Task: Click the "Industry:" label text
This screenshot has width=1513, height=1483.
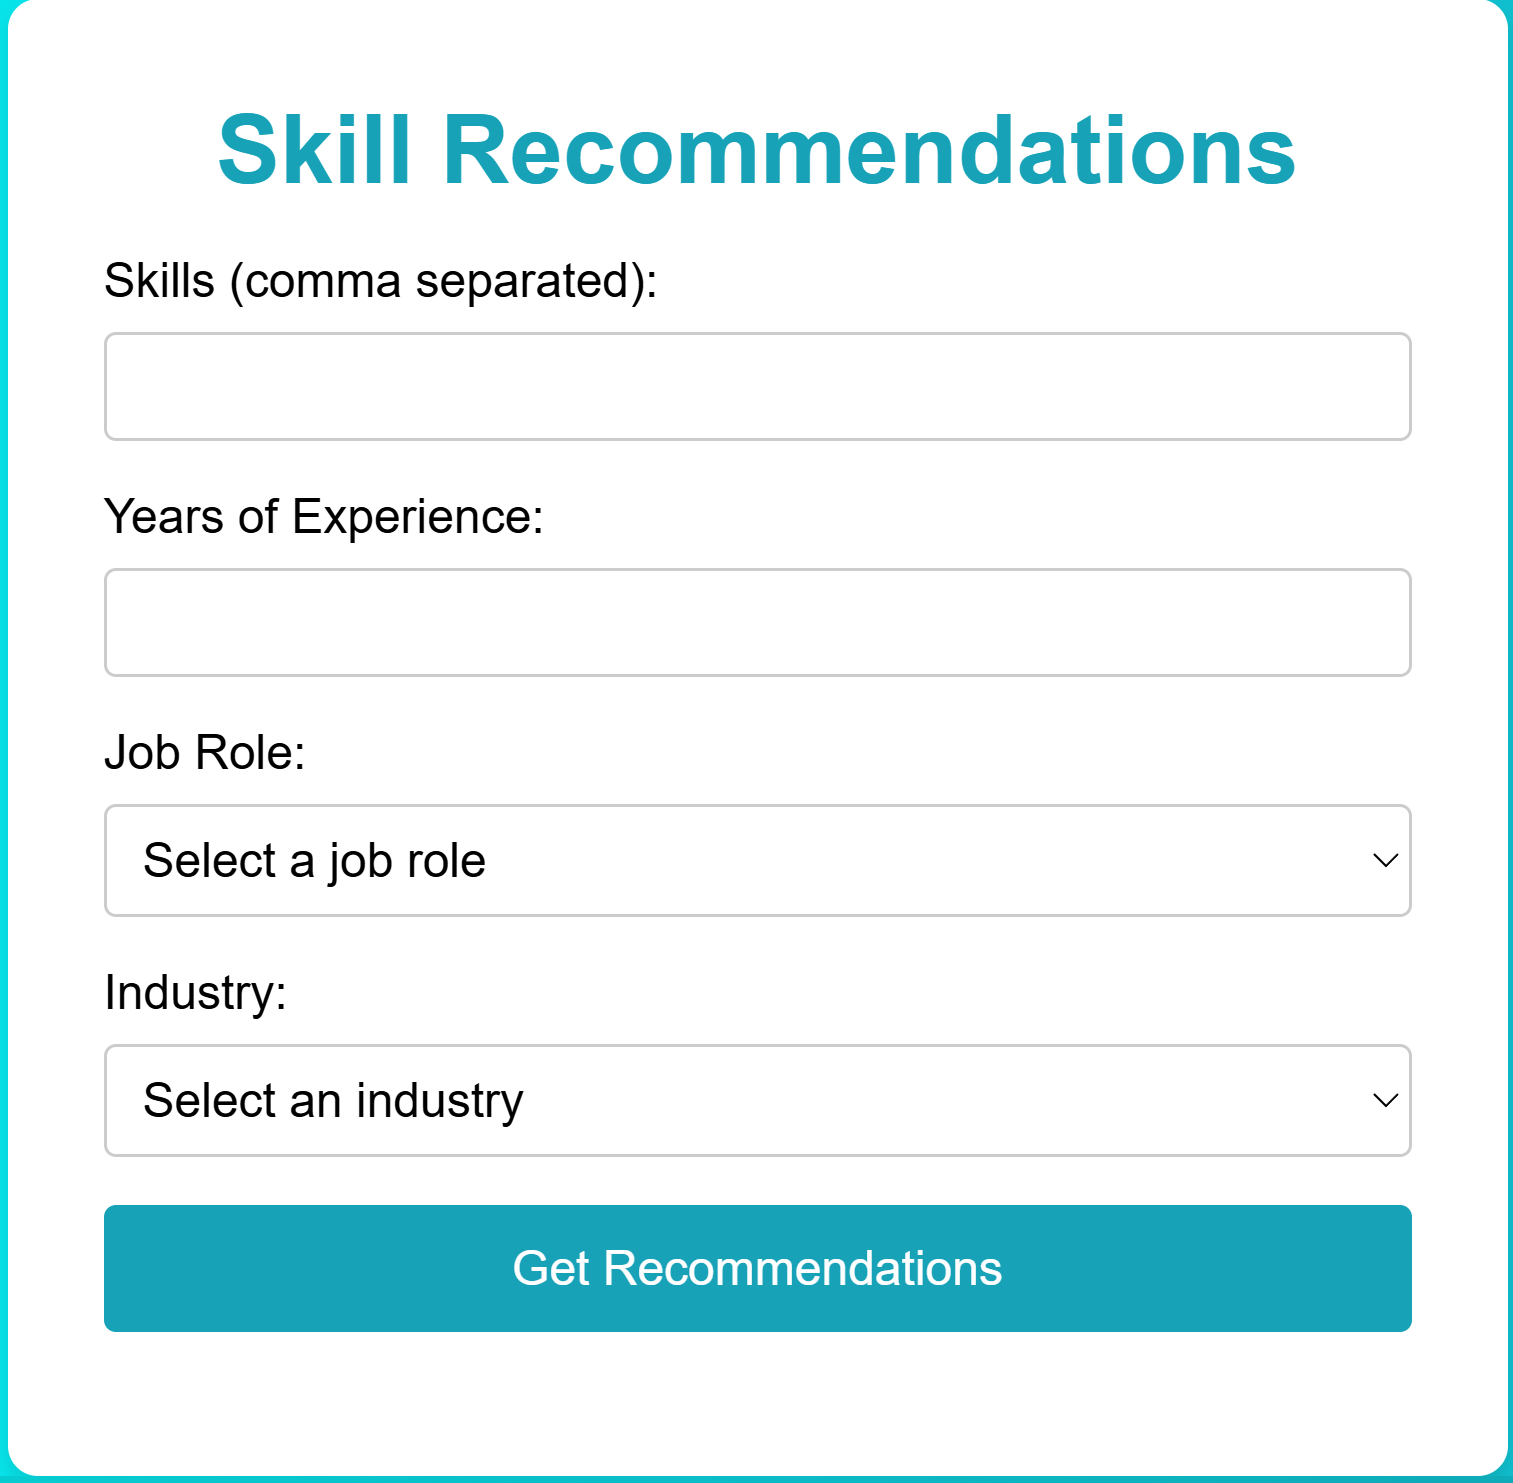Action: click(196, 993)
